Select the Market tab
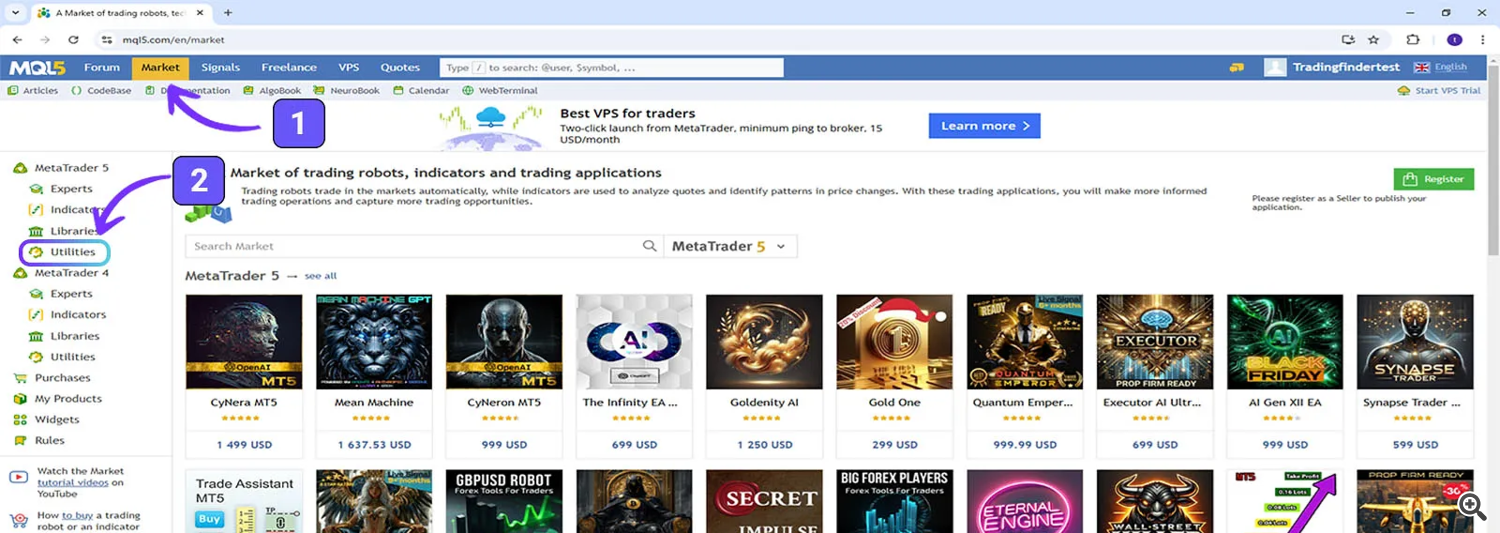1500x533 pixels. coord(160,68)
